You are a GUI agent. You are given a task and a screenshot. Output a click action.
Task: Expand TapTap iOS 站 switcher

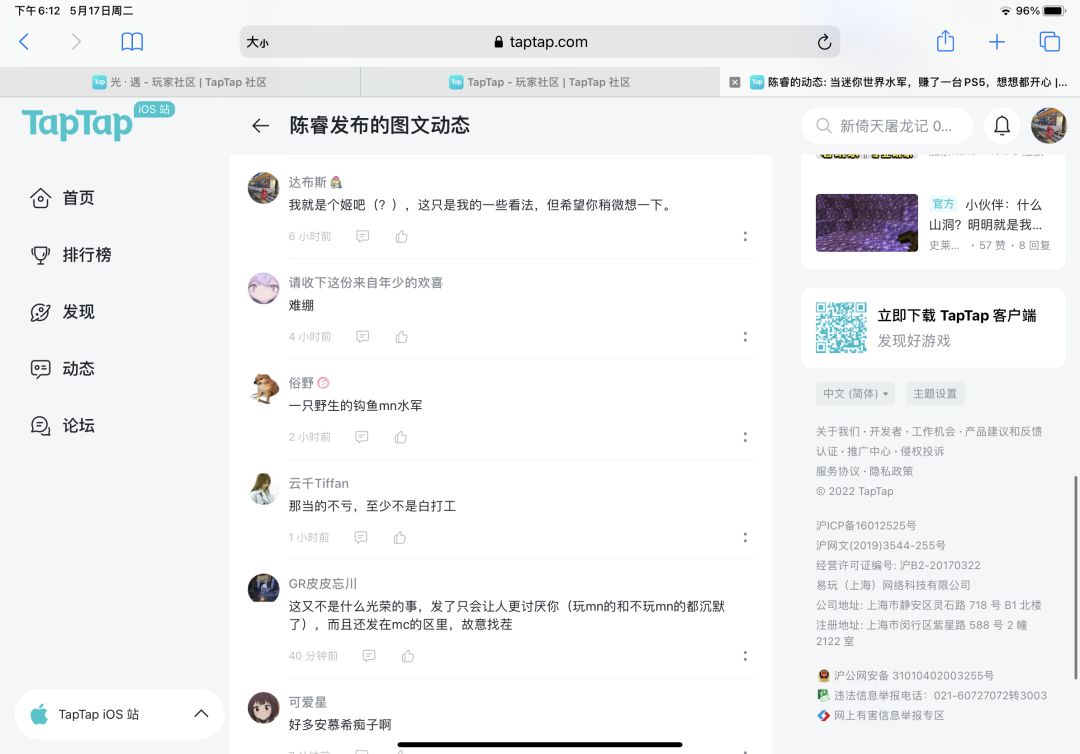coord(119,714)
